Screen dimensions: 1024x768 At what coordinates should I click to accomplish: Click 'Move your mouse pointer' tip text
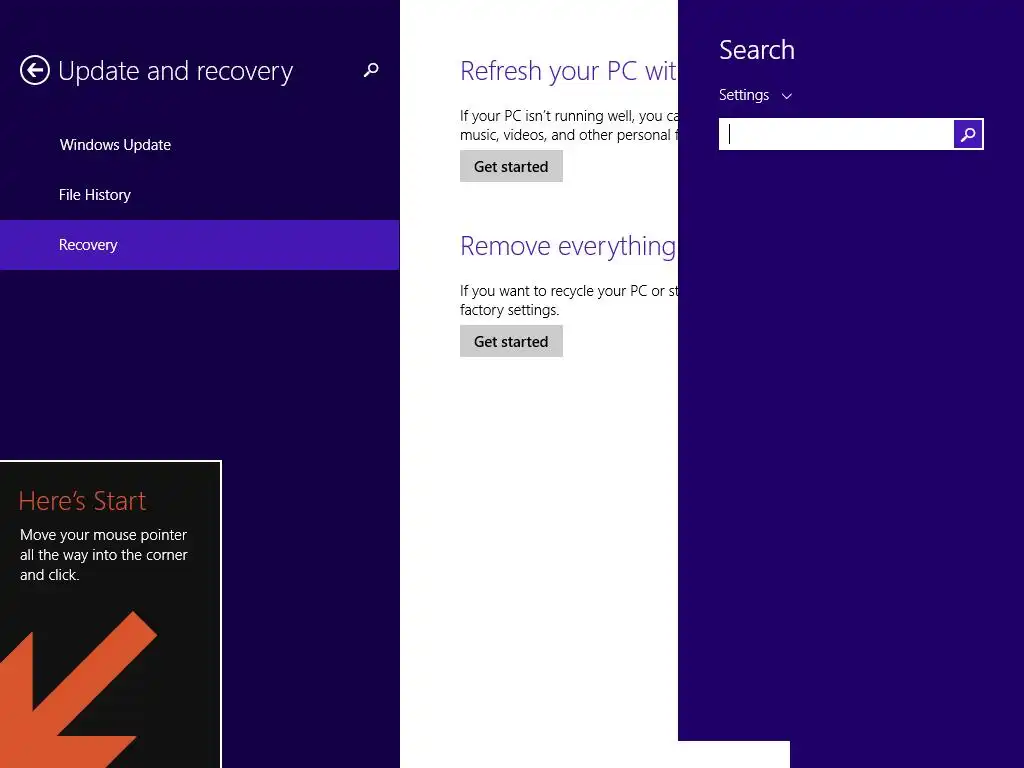click(104, 555)
